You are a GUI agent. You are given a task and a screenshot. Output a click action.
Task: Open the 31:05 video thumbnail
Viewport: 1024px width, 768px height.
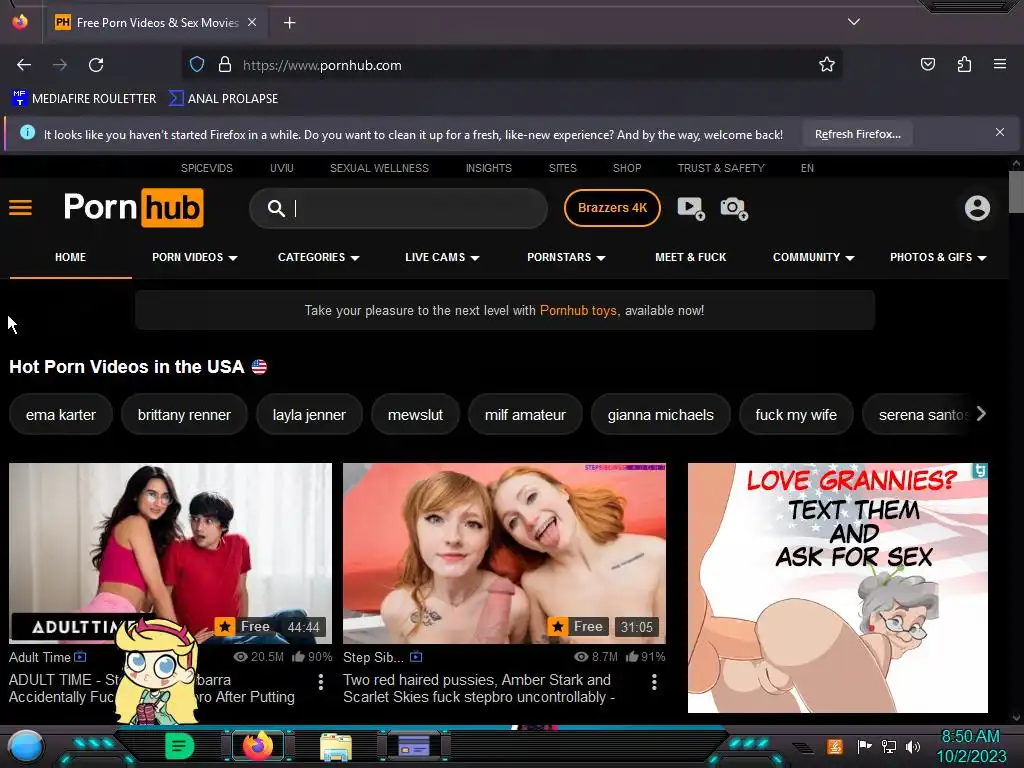coord(504,553)
